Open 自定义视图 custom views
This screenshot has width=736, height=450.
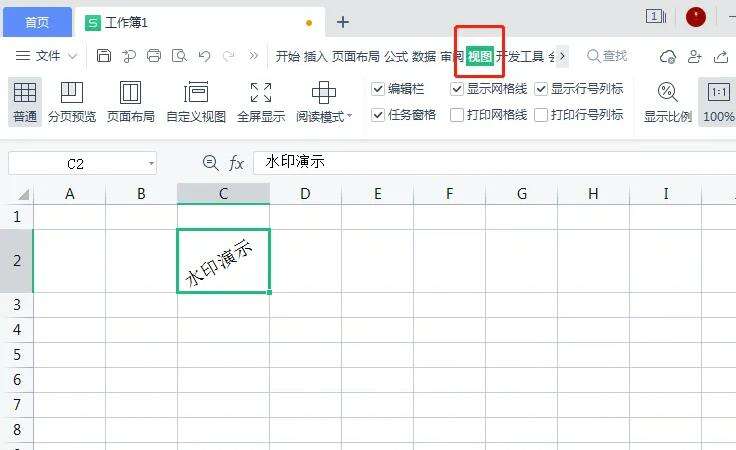click(x=196, y=102)
